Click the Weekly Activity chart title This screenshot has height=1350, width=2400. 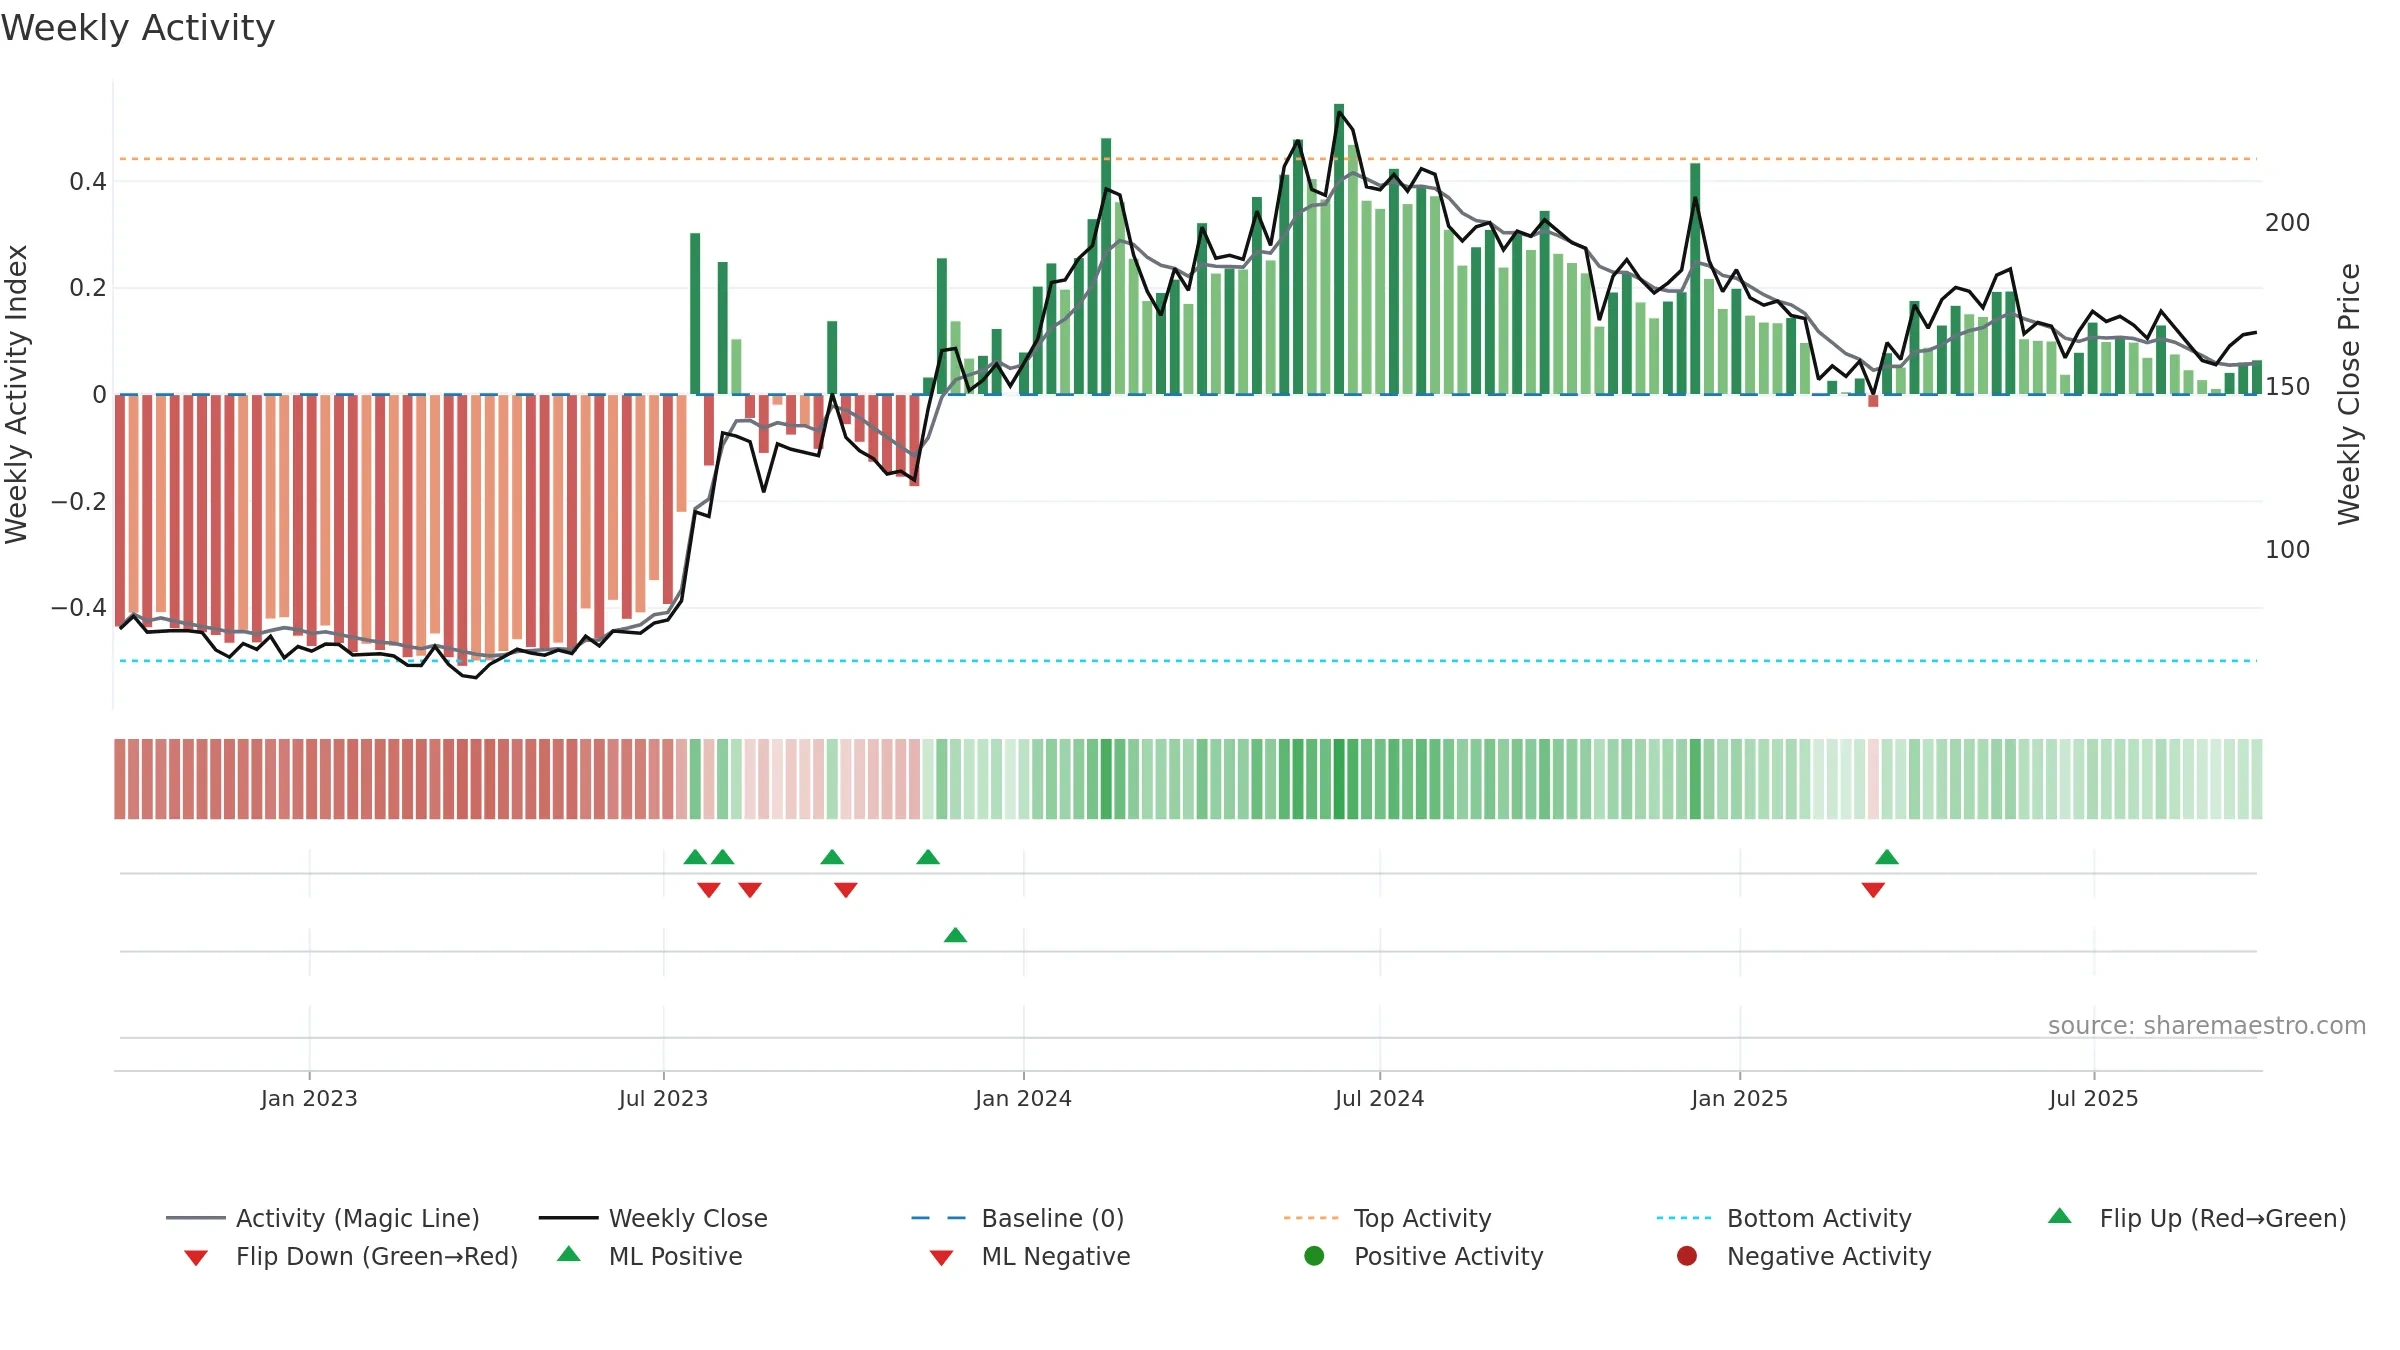[x=138, y=28]
